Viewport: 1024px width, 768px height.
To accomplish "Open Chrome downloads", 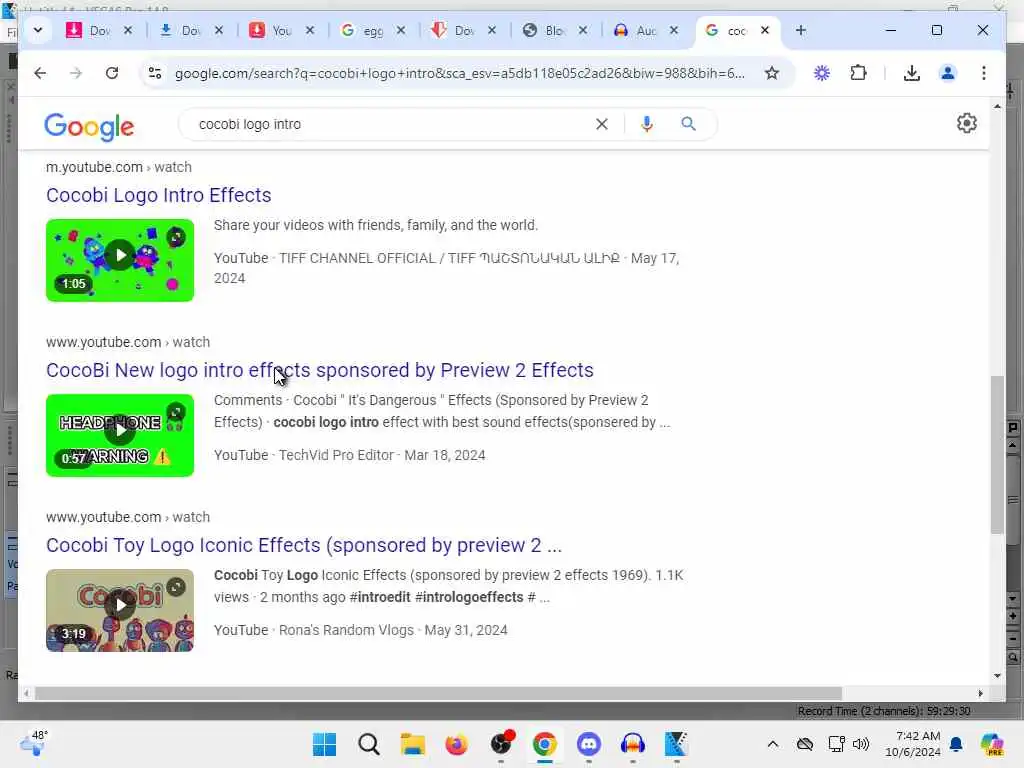I will click(912, 73).
